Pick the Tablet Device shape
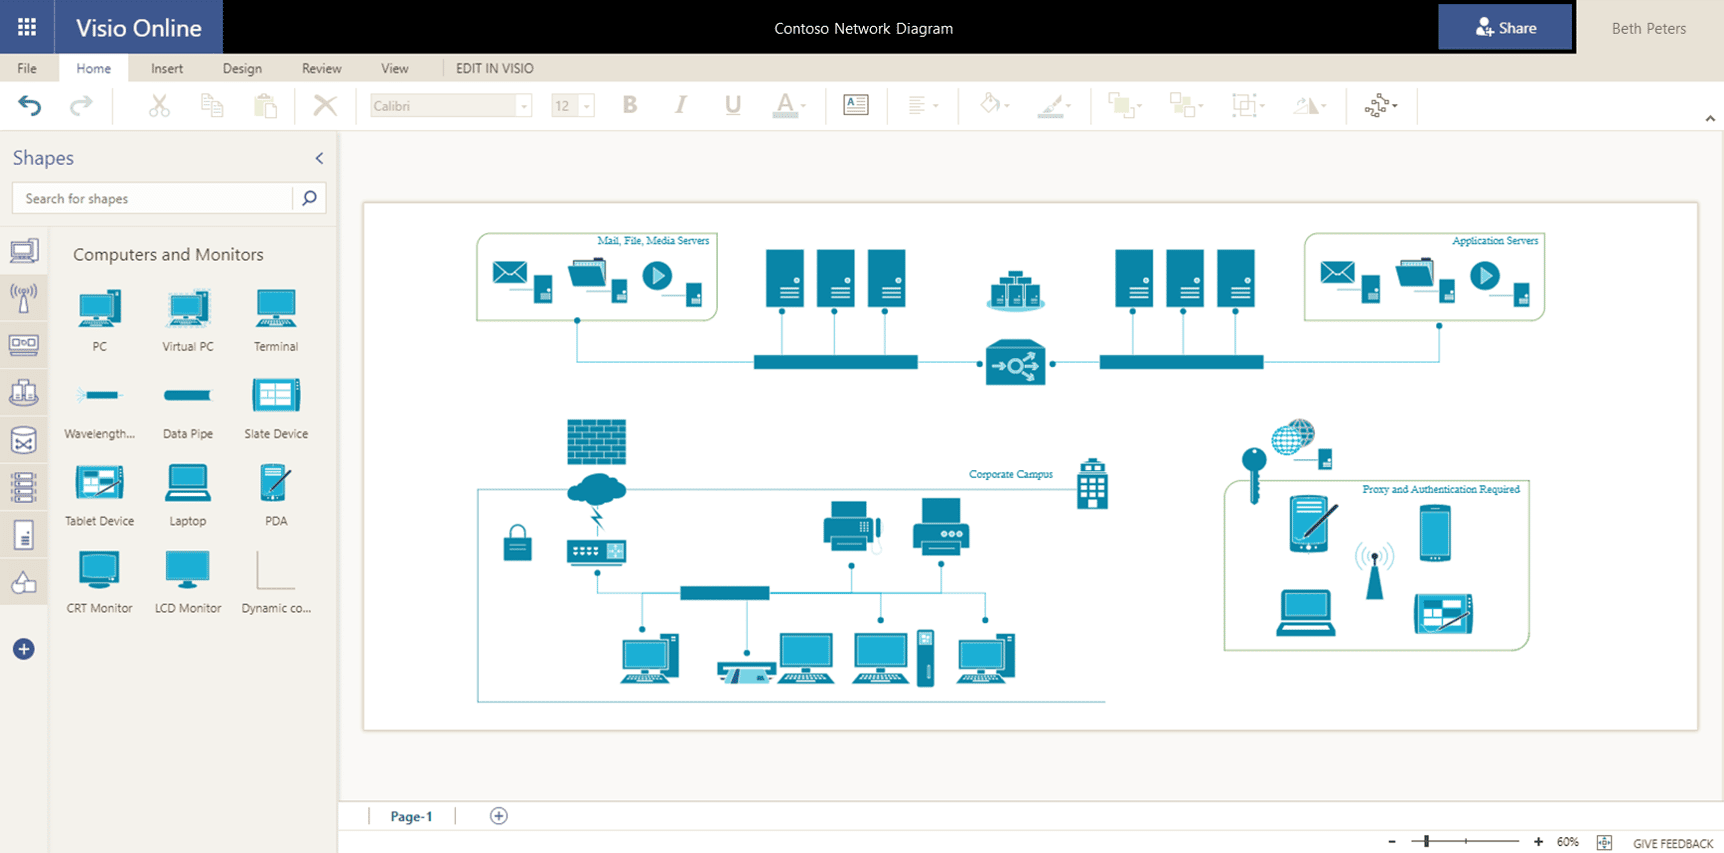This screenshot has height=853, width=1724. click(x=99, y=483)
